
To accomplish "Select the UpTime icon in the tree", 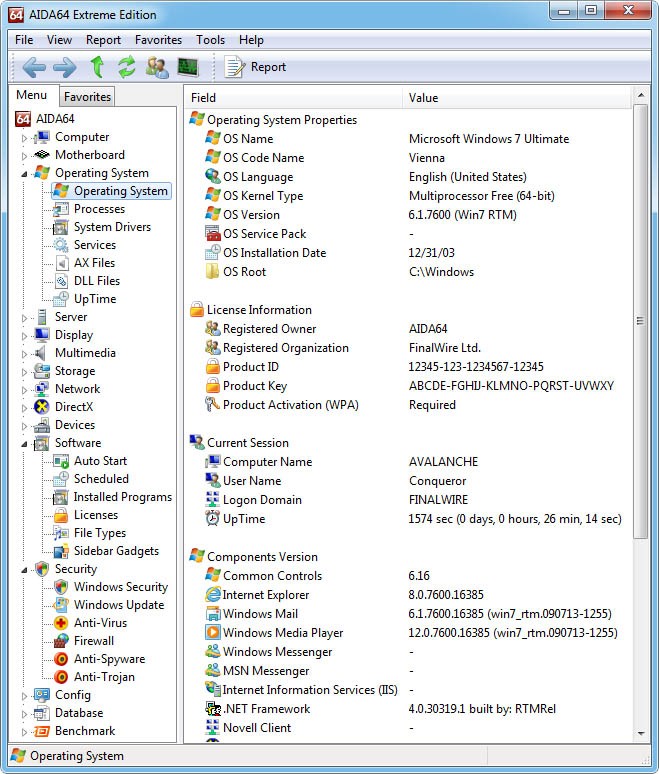I will (x=61, y=299).
